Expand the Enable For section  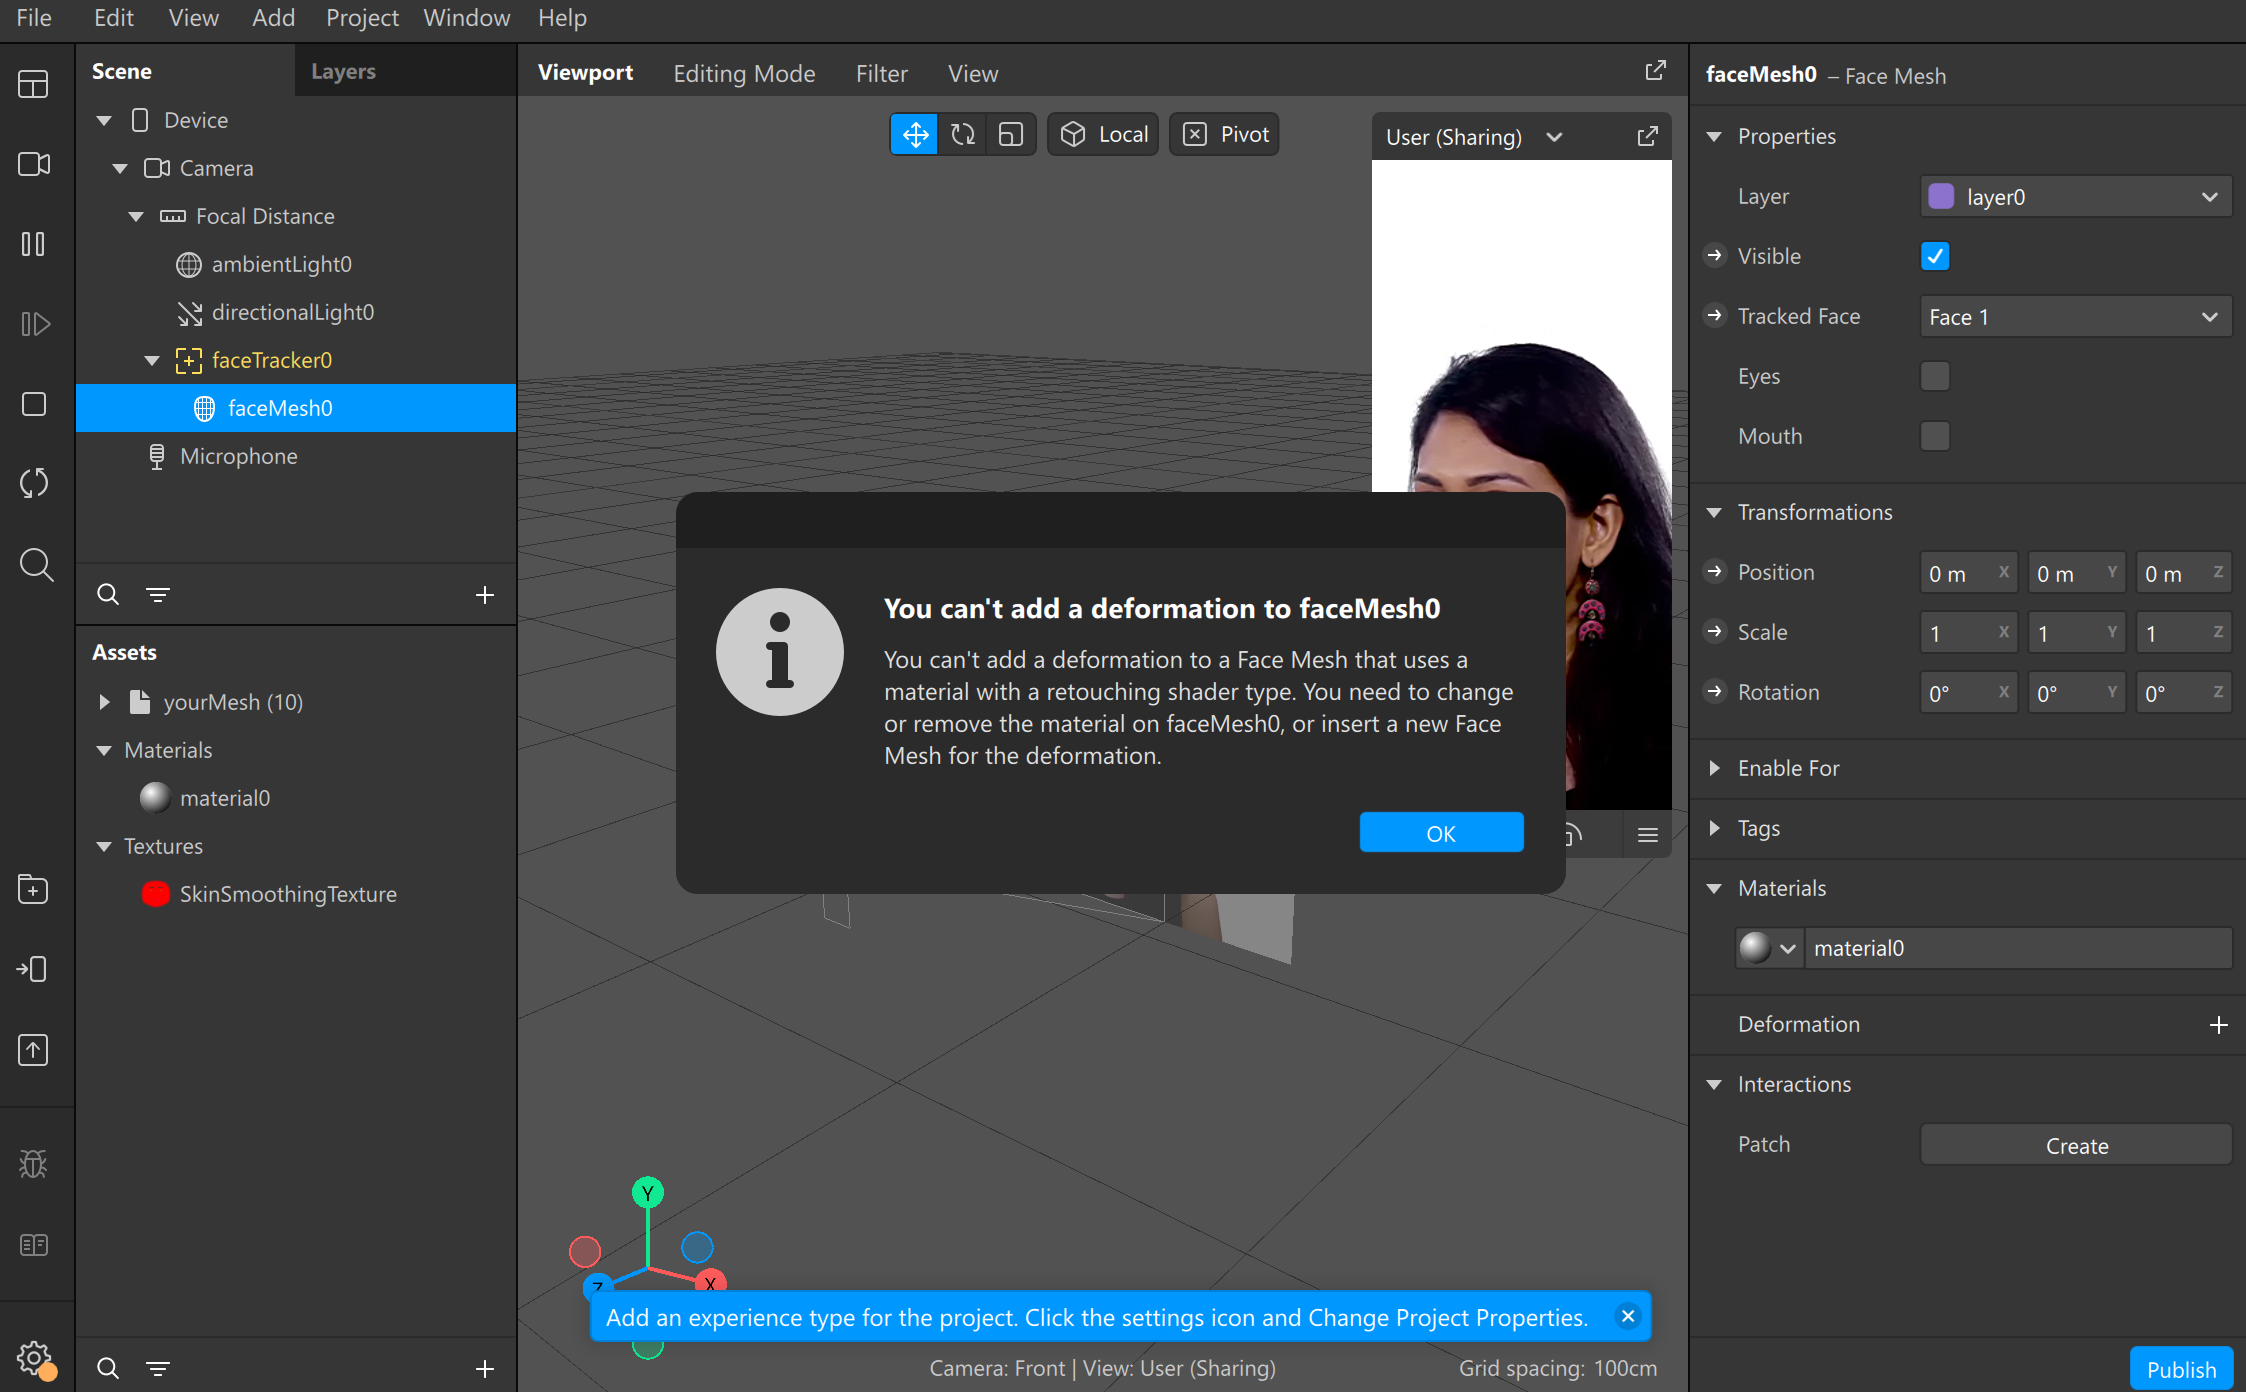1715,768
